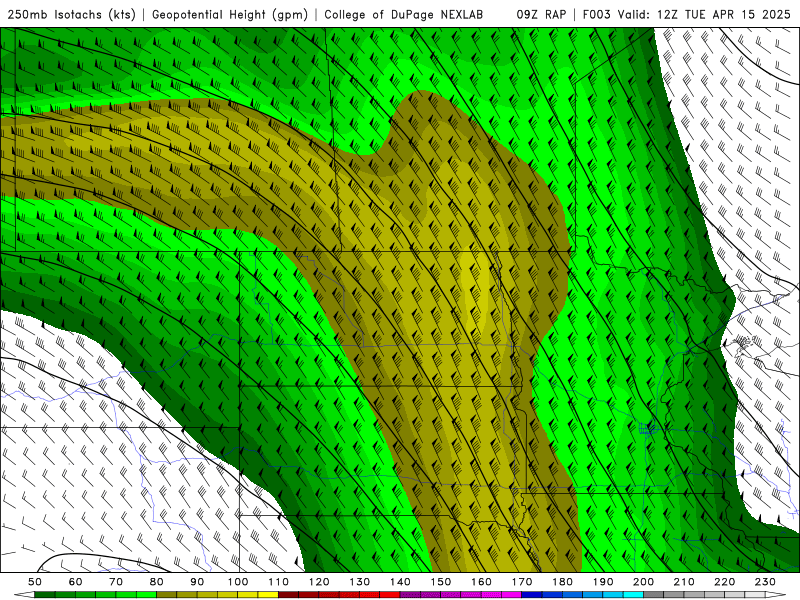Click the 50 value on the color scale
The image size is (800, 600).
35,582
